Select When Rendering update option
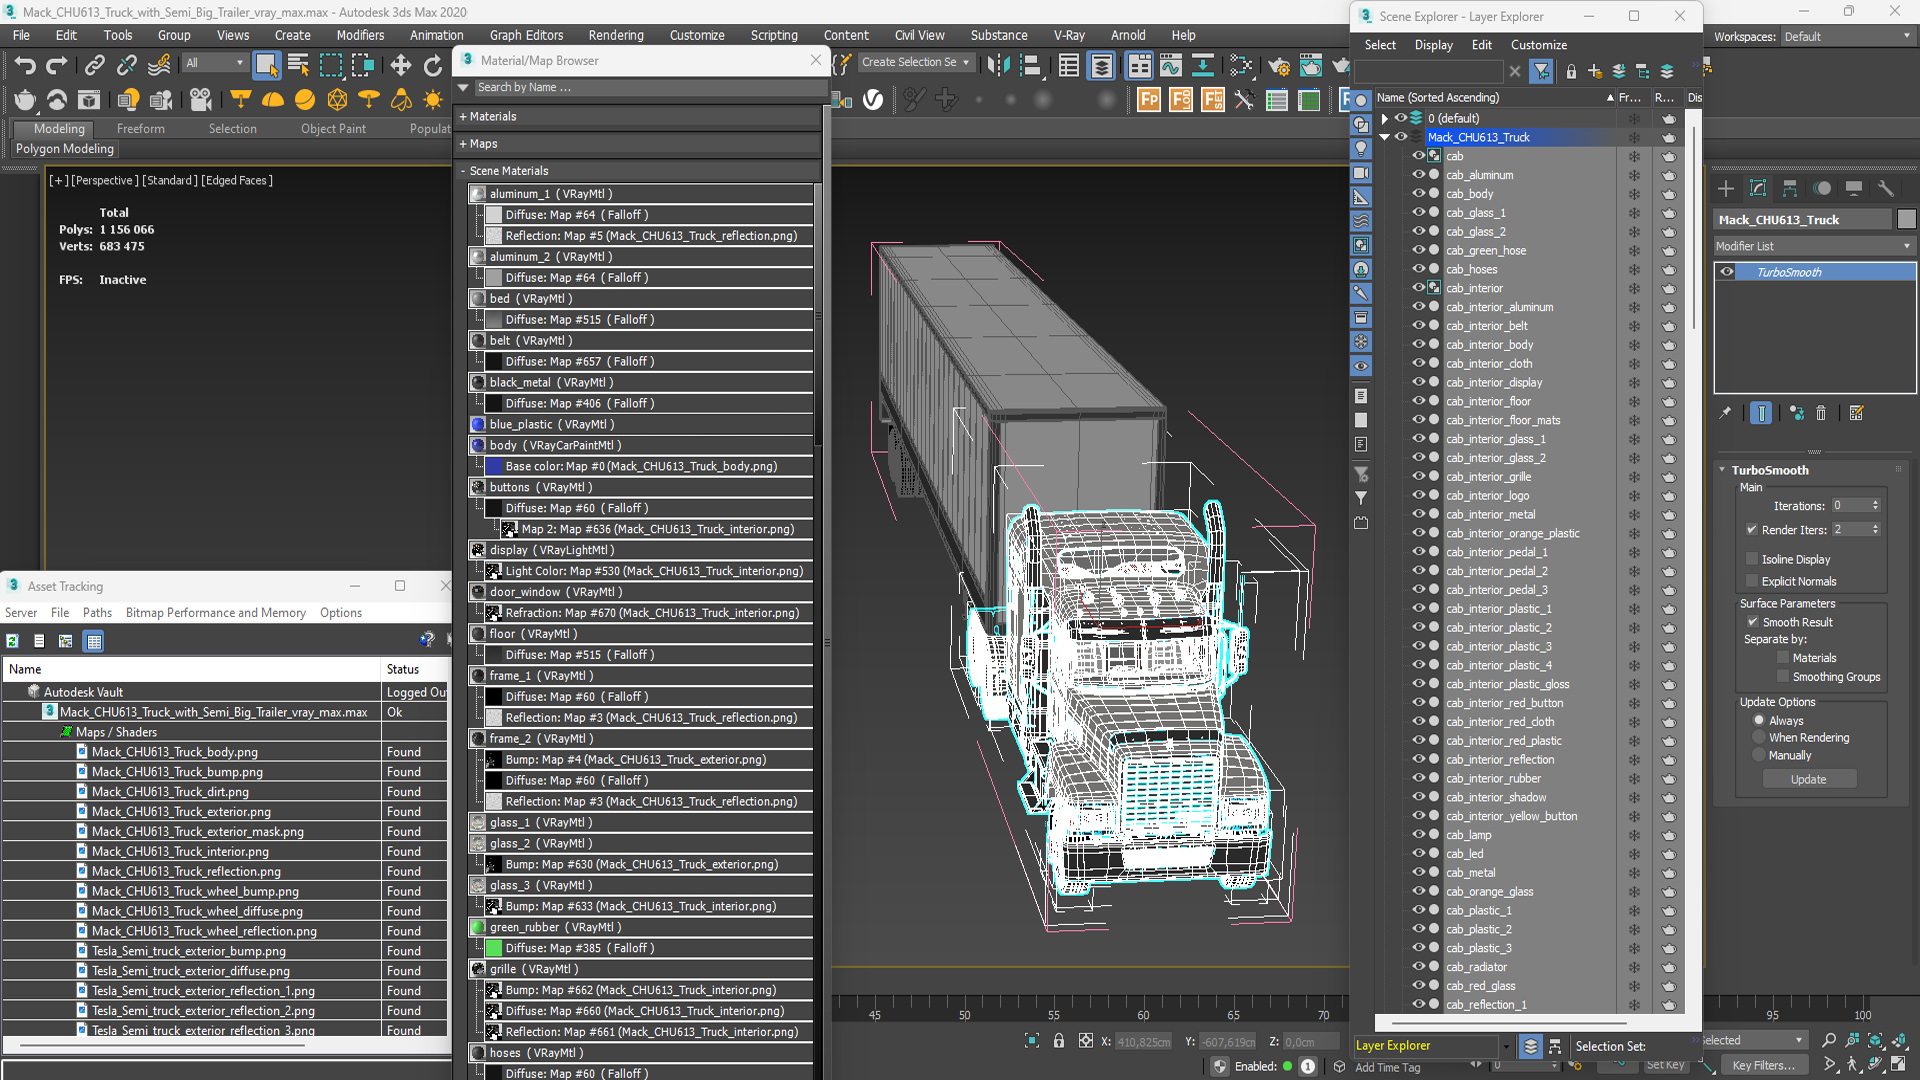Viewport: 1920px width, 1080px height. point(1760,738)
